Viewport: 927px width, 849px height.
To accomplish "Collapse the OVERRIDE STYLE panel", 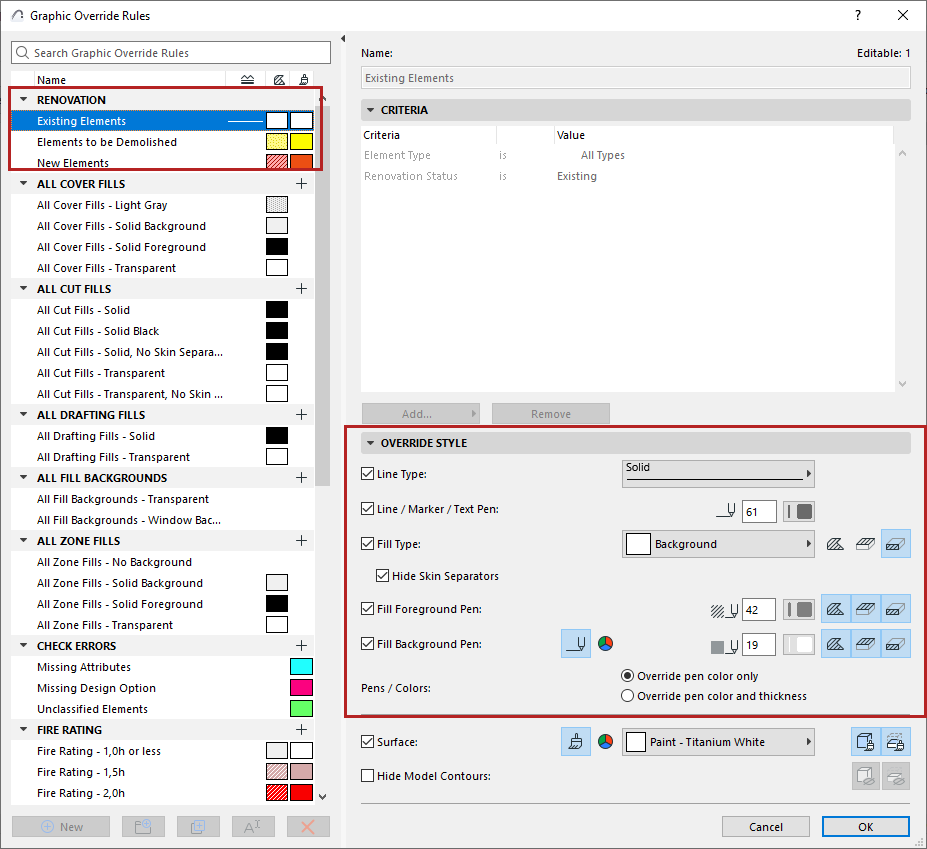I will click(x=371, y=443).
